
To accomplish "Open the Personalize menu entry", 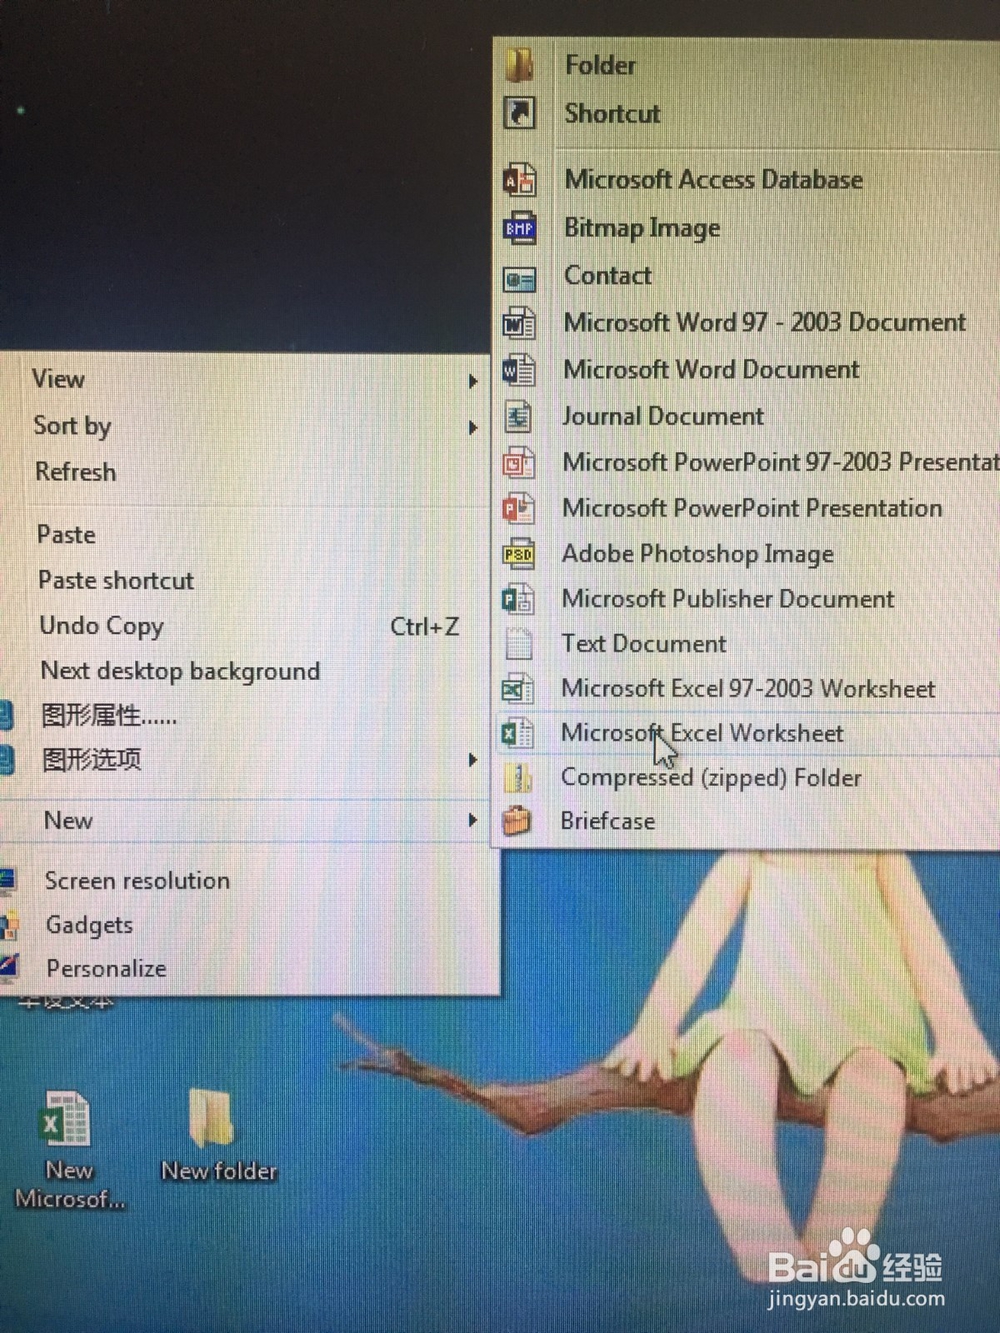I will pyautogui.click(x=106, y=968).
